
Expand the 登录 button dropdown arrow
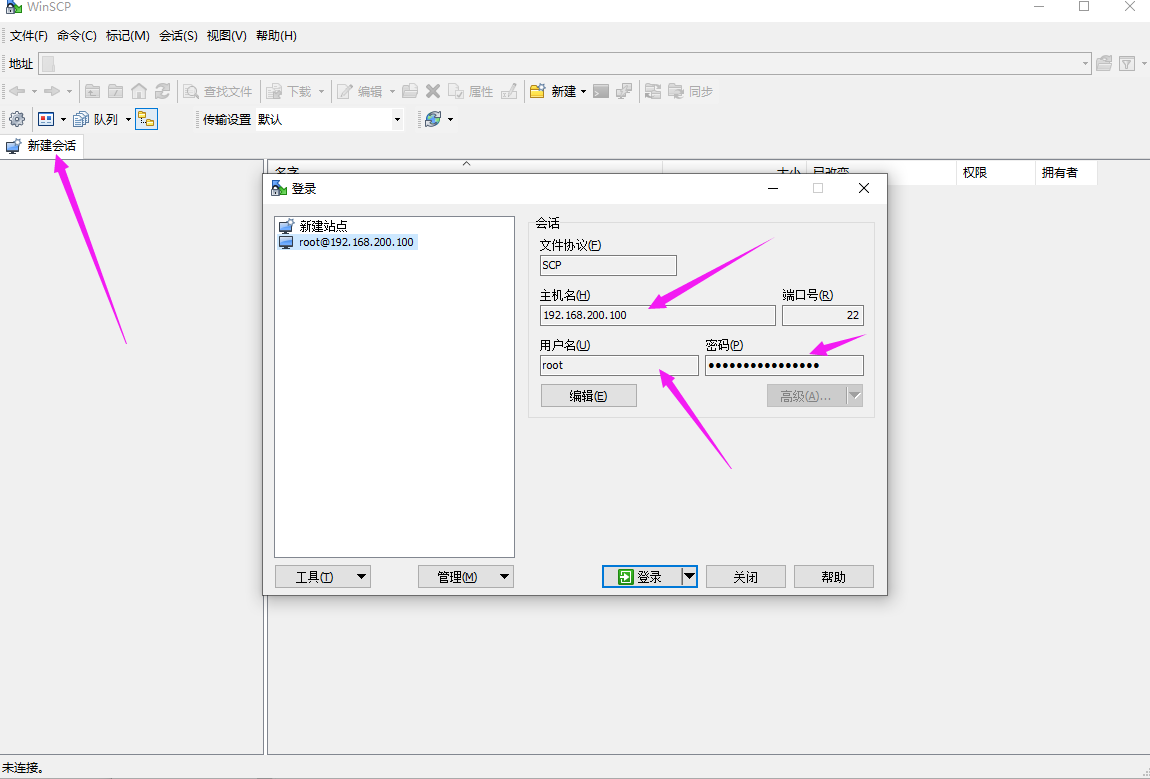689,577
